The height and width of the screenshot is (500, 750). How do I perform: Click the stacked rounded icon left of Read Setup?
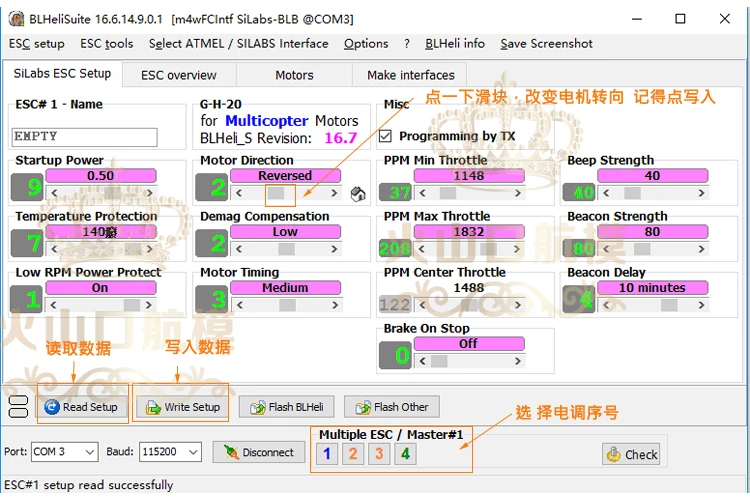tap(19, 407)
